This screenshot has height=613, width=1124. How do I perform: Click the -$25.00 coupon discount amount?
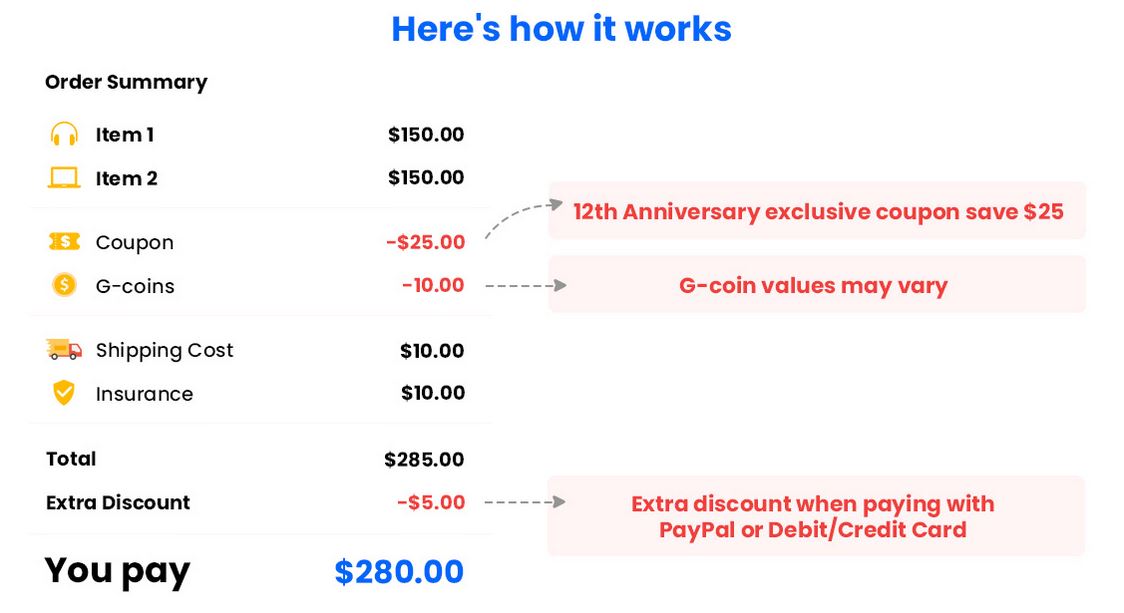[x=426, y=242]
